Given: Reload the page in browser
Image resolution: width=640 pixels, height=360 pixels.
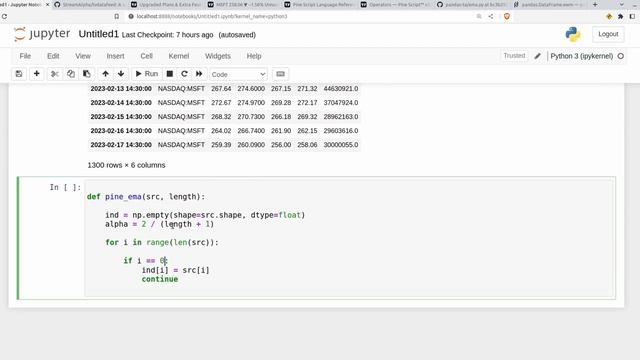Looking at the screenshot, I should 4,16.
